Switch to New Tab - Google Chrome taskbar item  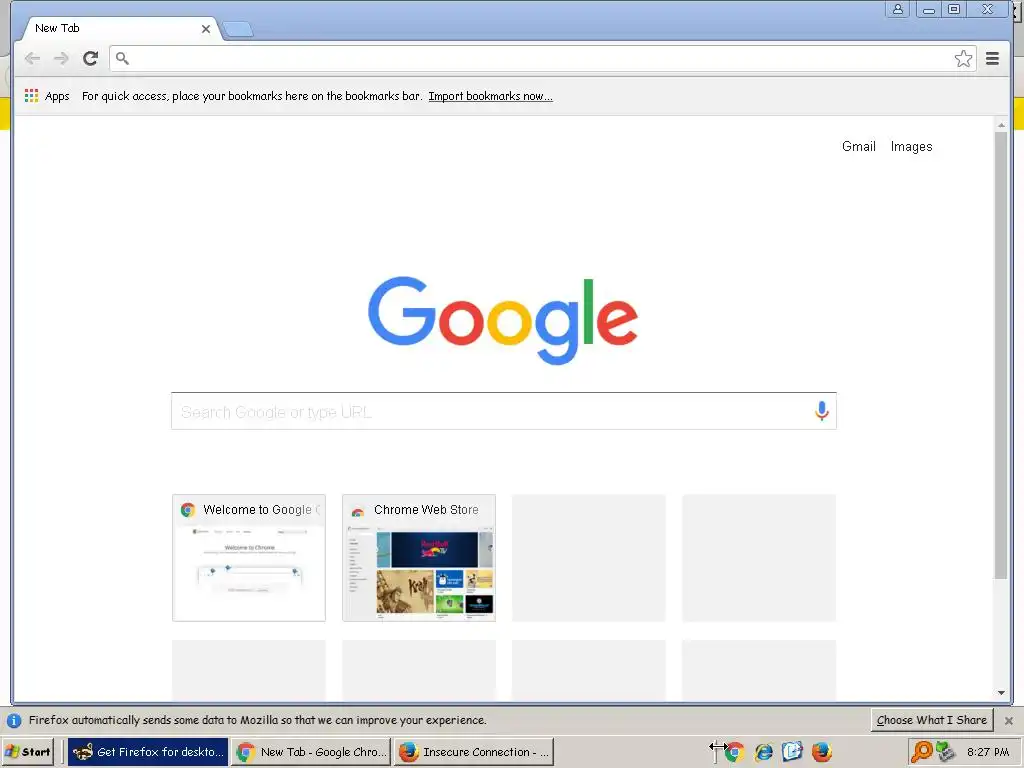[312, 752]
